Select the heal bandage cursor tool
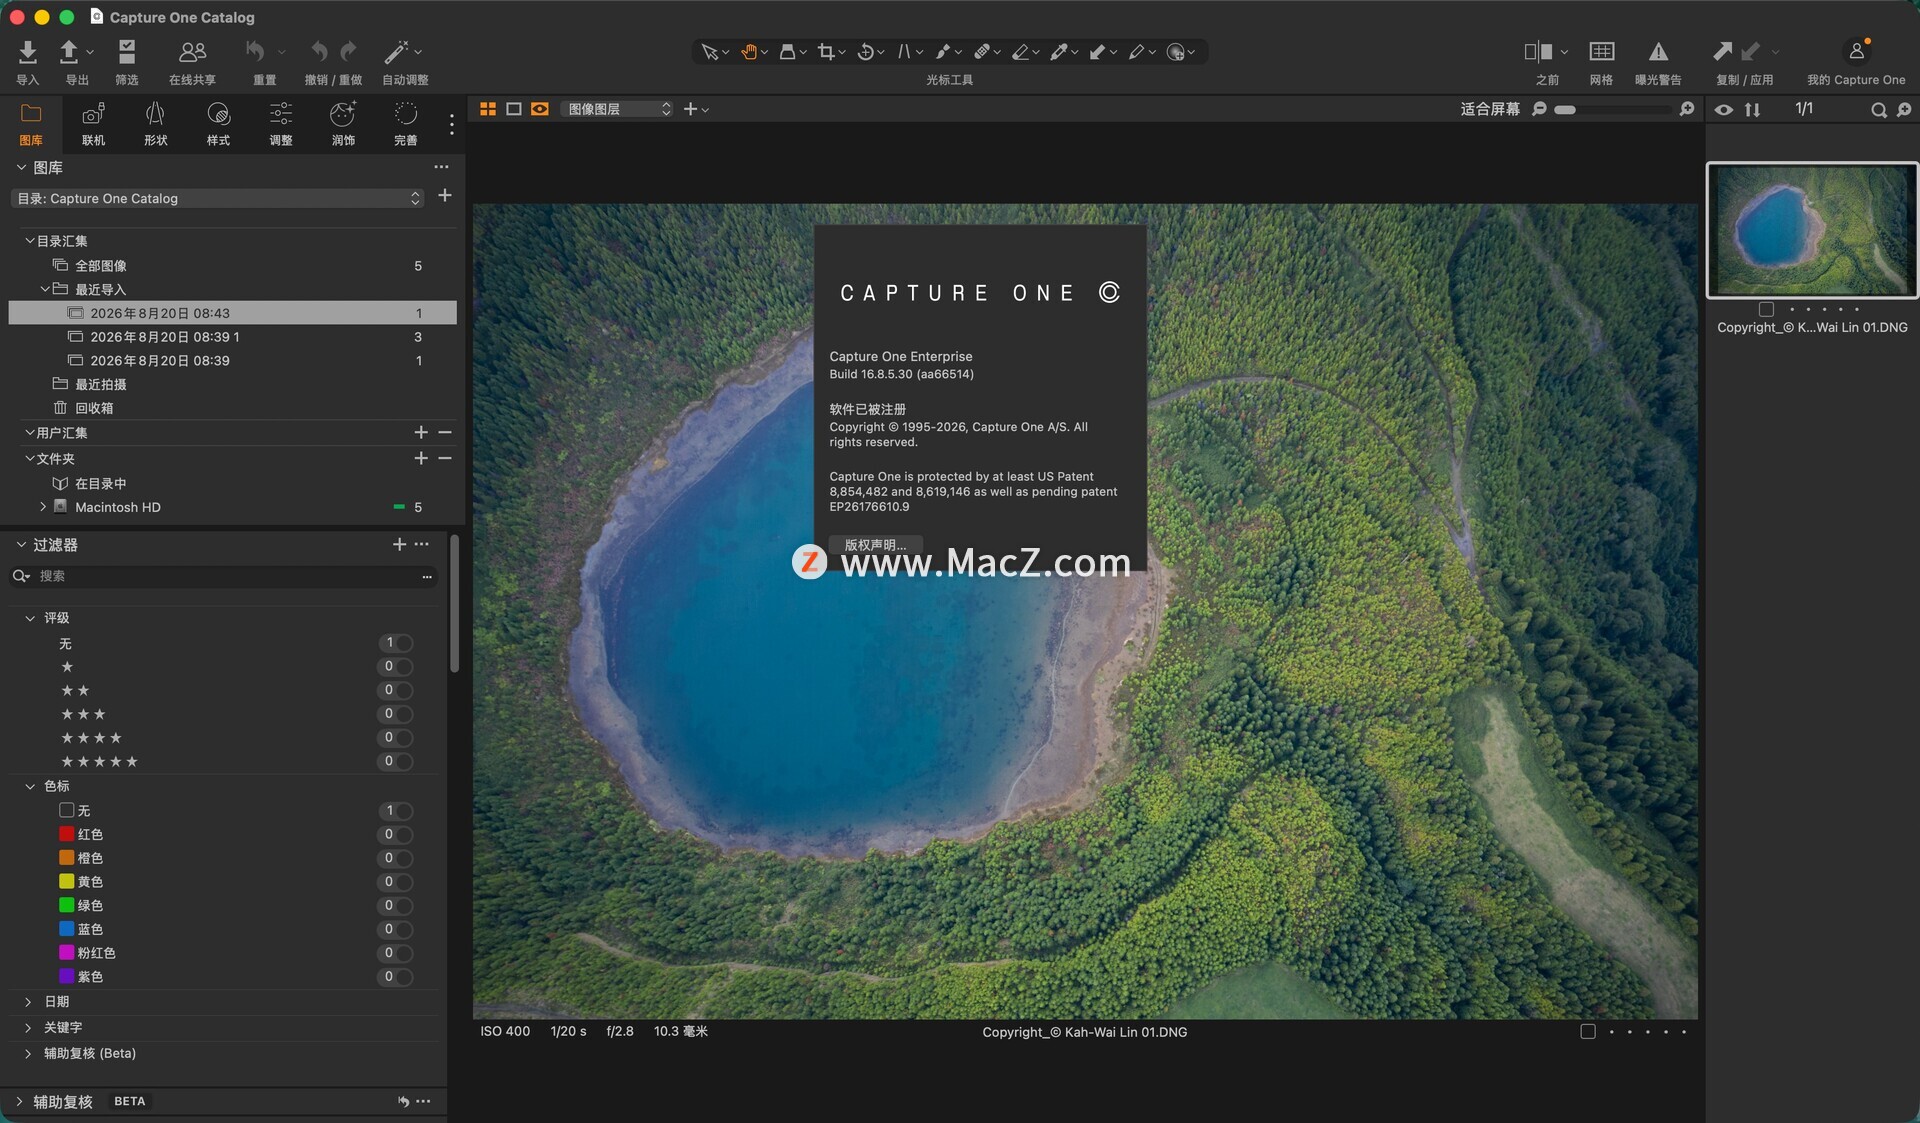 click(x=982, y=52)
